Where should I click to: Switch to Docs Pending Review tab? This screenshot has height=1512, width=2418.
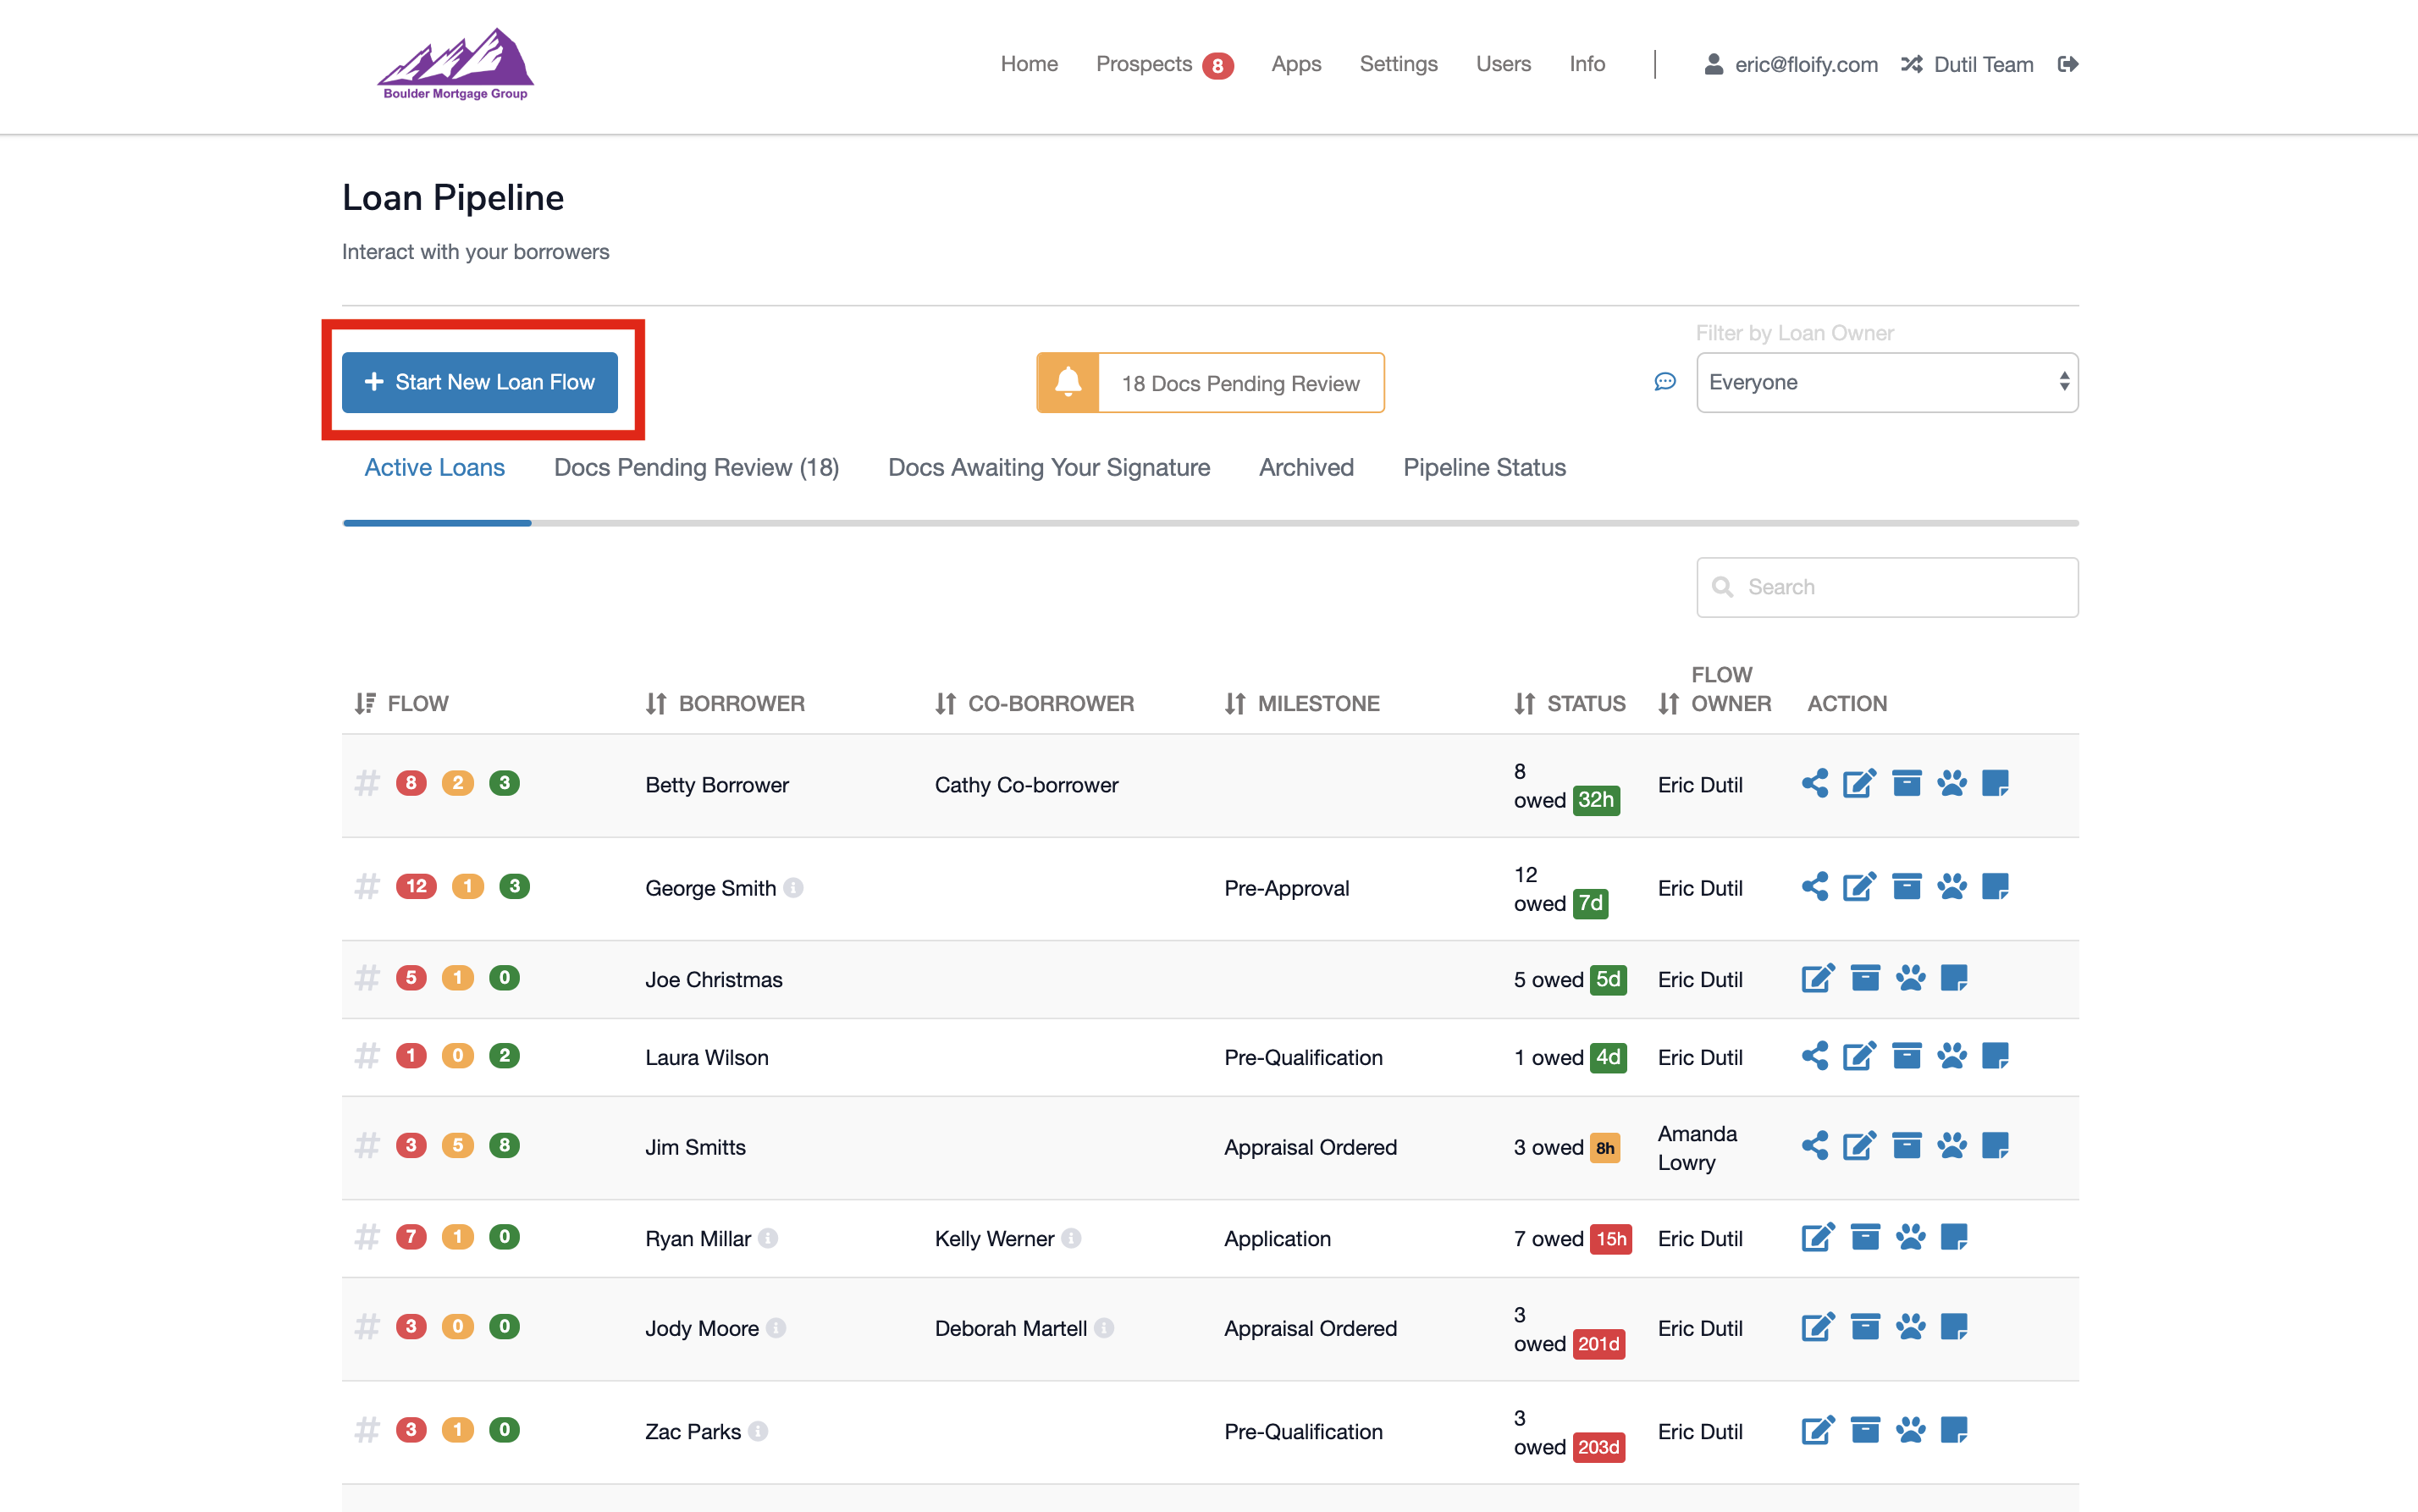tap(696, 467)
